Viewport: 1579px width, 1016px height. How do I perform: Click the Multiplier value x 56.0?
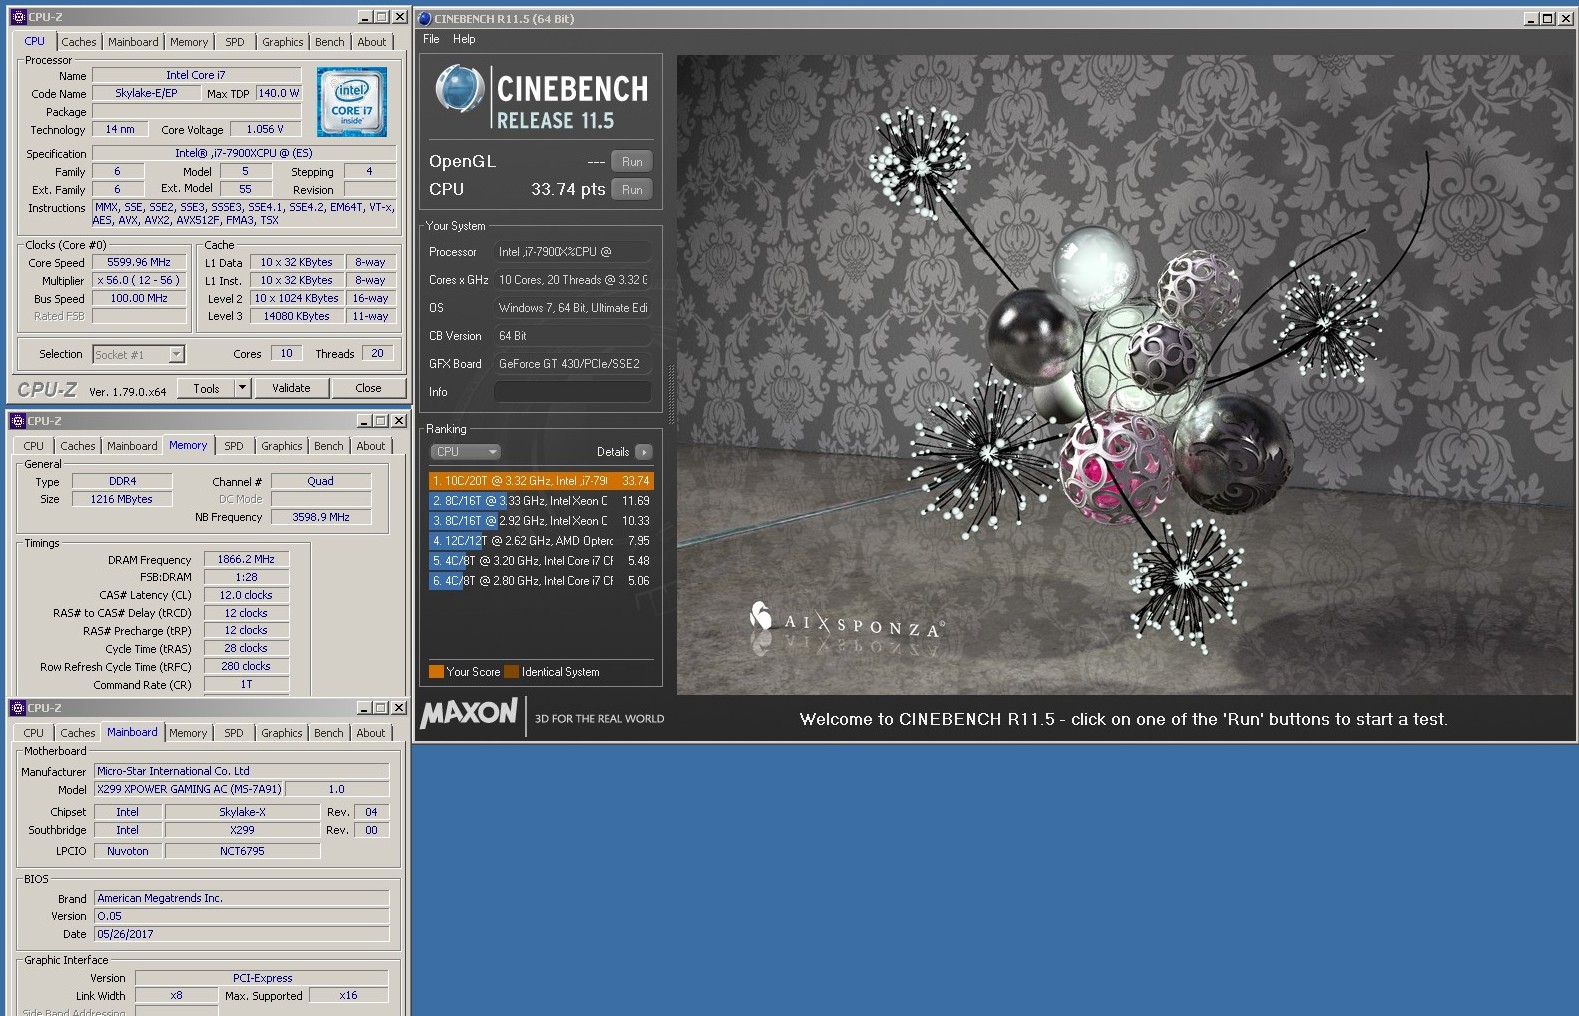[140, 280]
